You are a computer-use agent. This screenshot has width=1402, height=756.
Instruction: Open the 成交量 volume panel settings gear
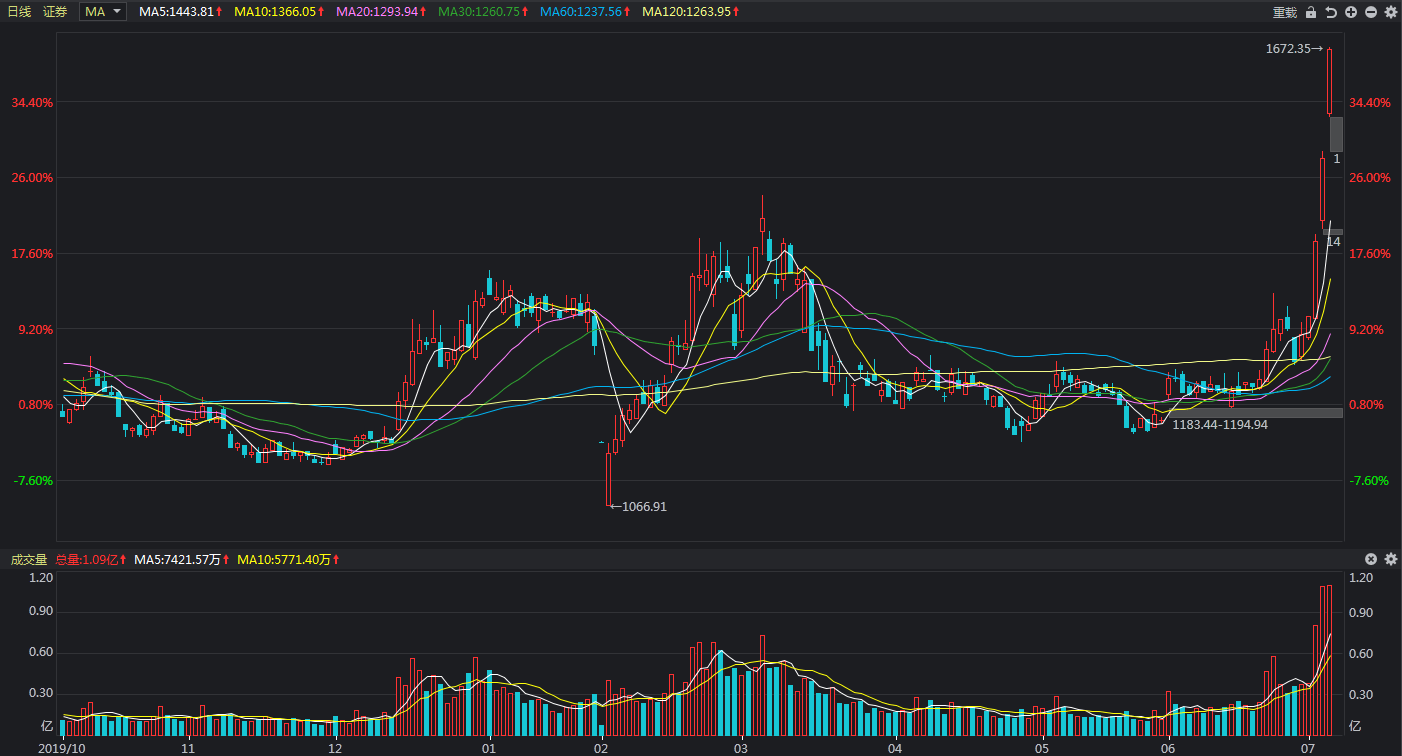pos(1390,559)
